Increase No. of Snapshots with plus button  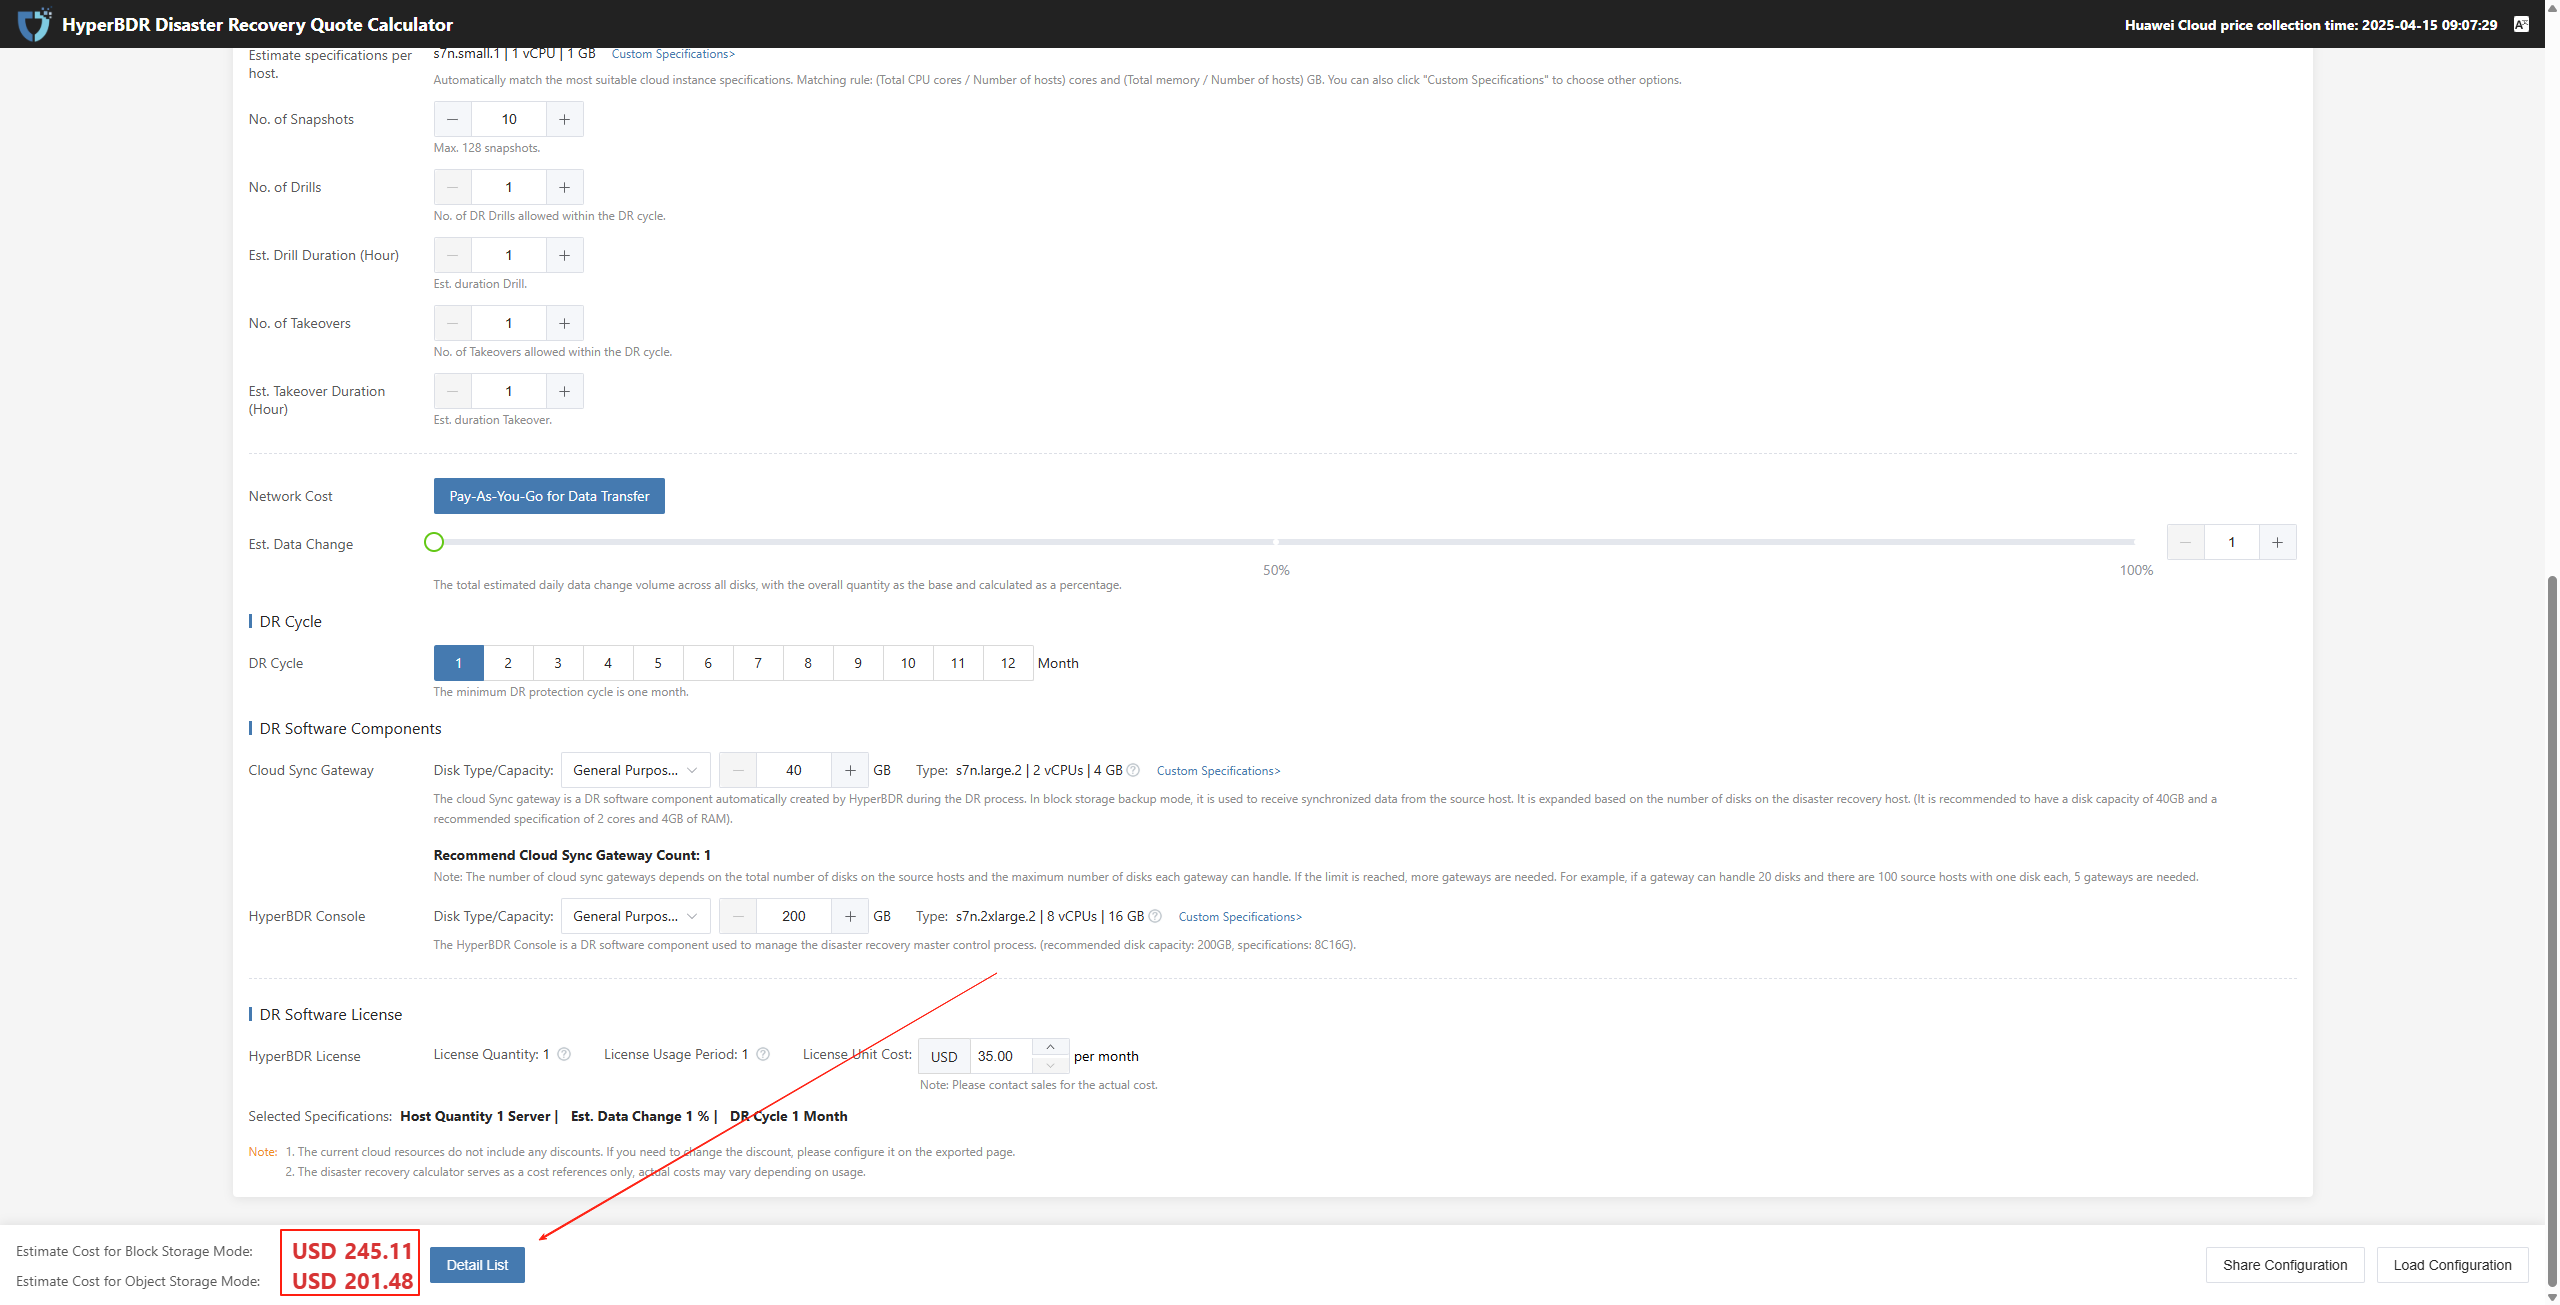pyautogui.click(x=564, y=119)
